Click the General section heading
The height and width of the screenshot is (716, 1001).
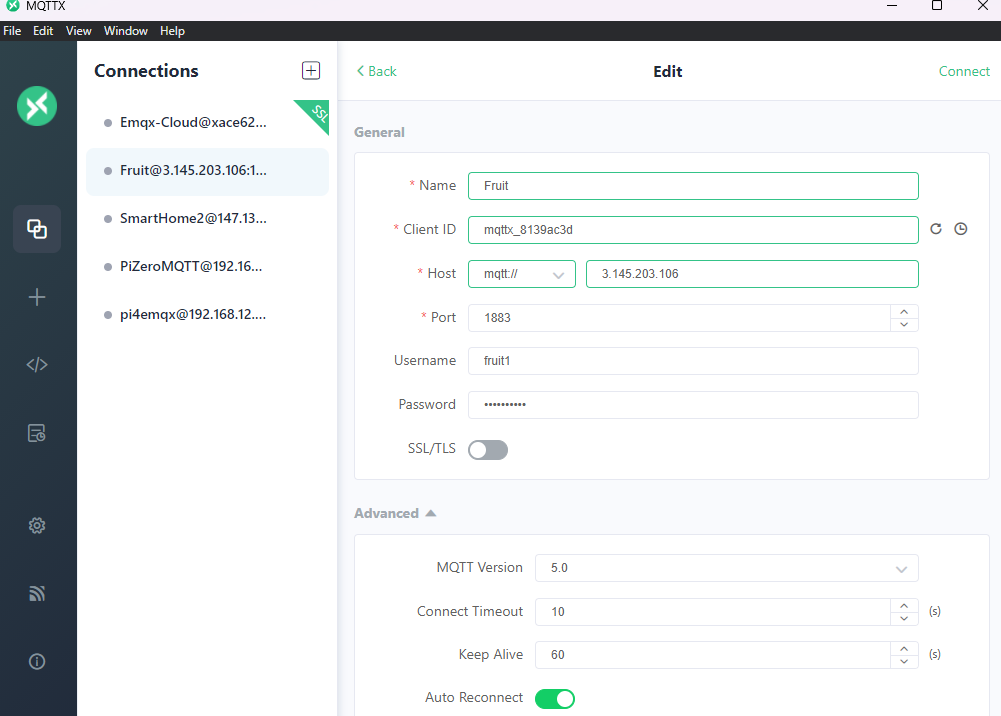tap(379, 132)
